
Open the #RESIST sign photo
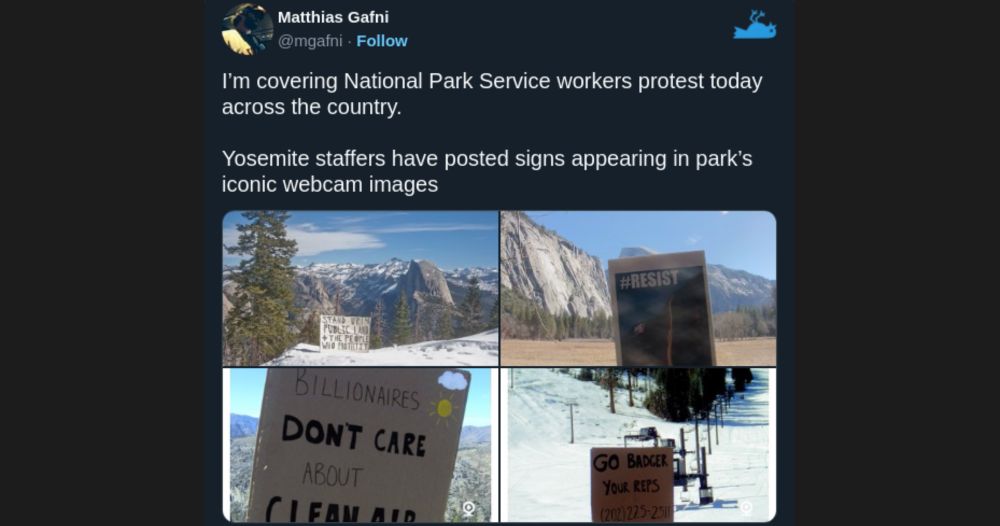(638, 288)
